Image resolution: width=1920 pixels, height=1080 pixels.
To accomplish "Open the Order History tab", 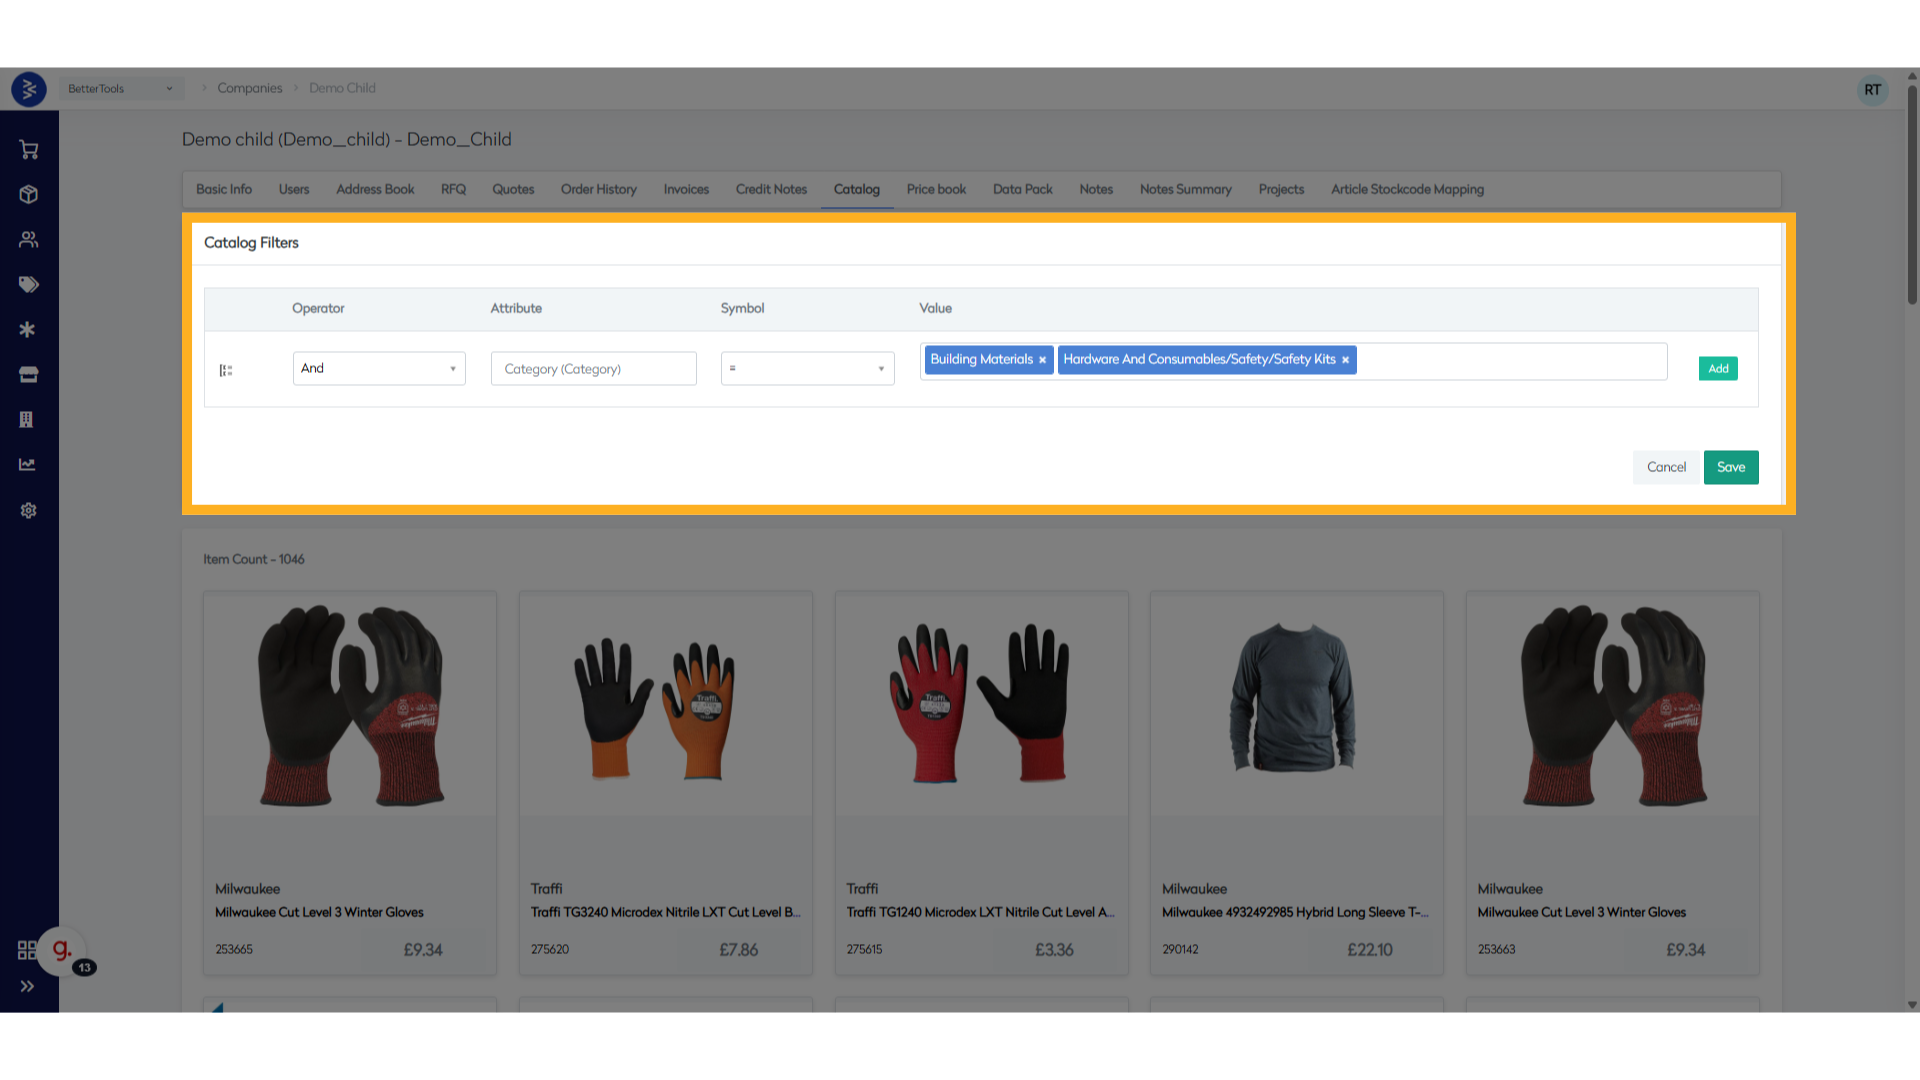I will click(x=598, y=189).
